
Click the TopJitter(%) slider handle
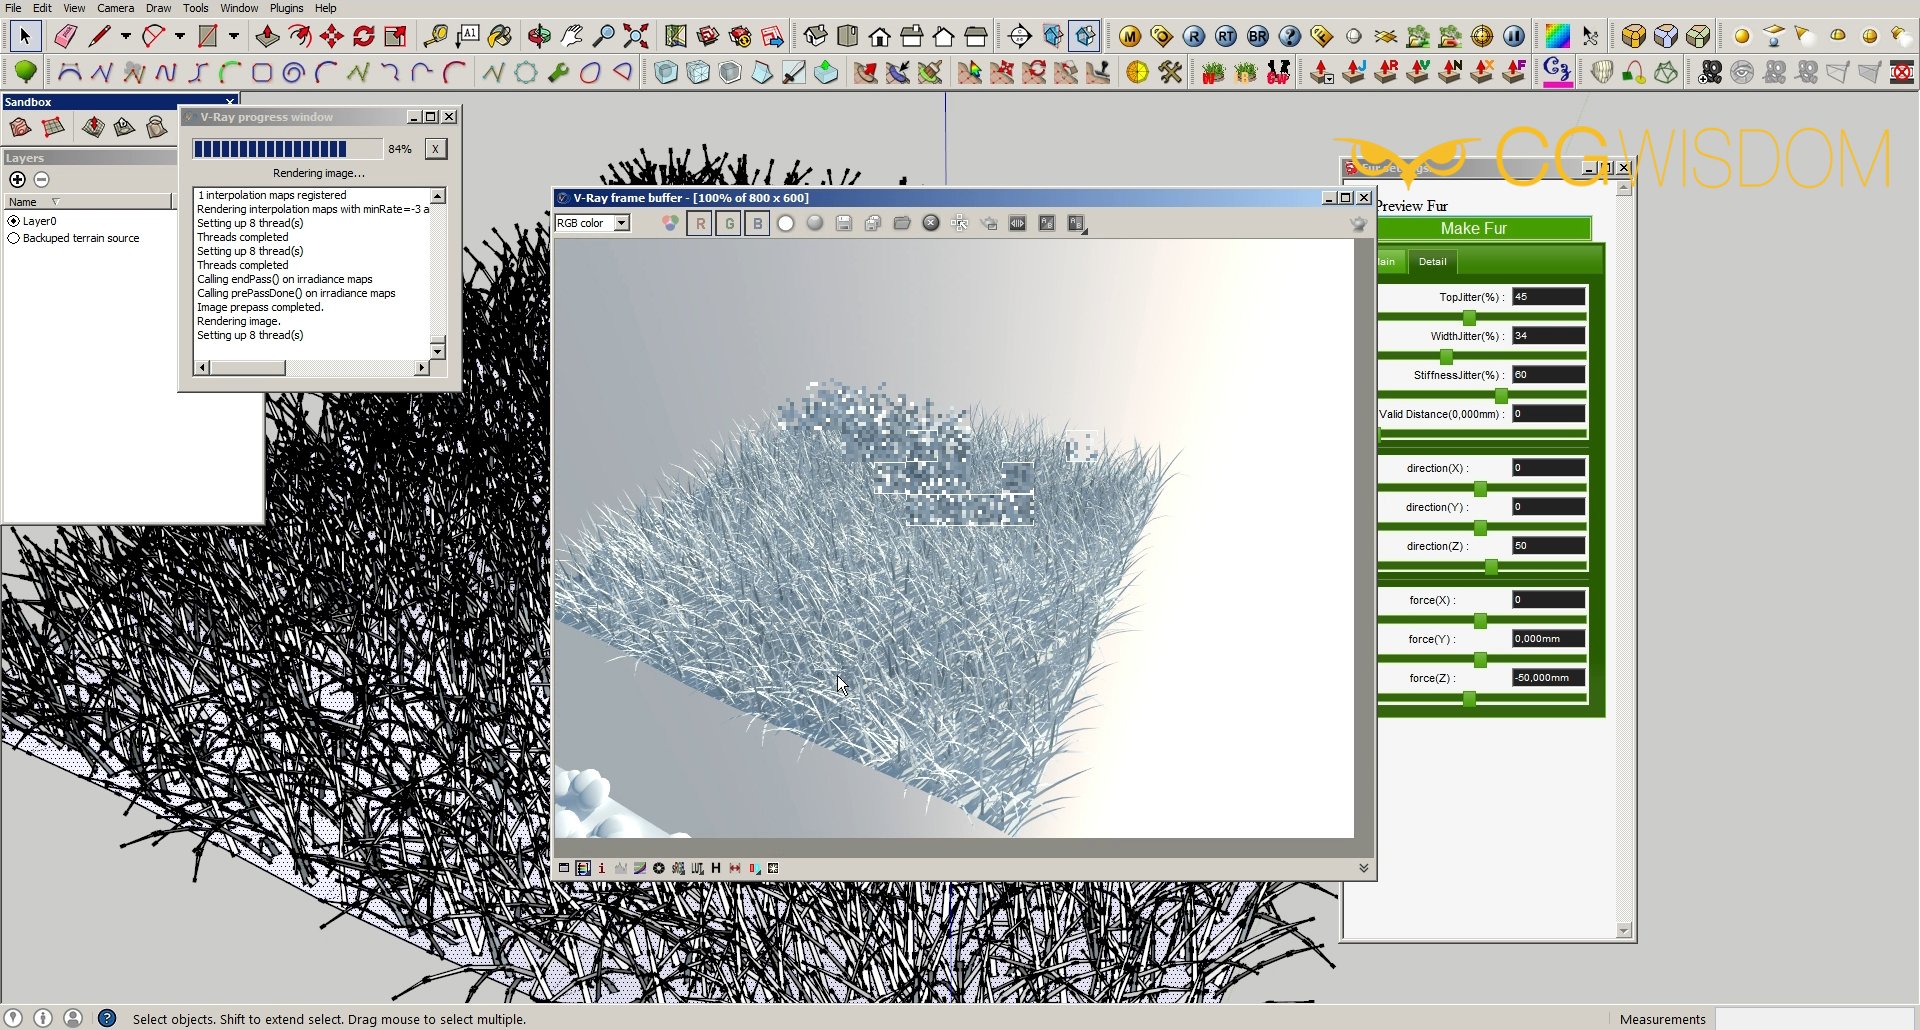tap(1469, 318)
